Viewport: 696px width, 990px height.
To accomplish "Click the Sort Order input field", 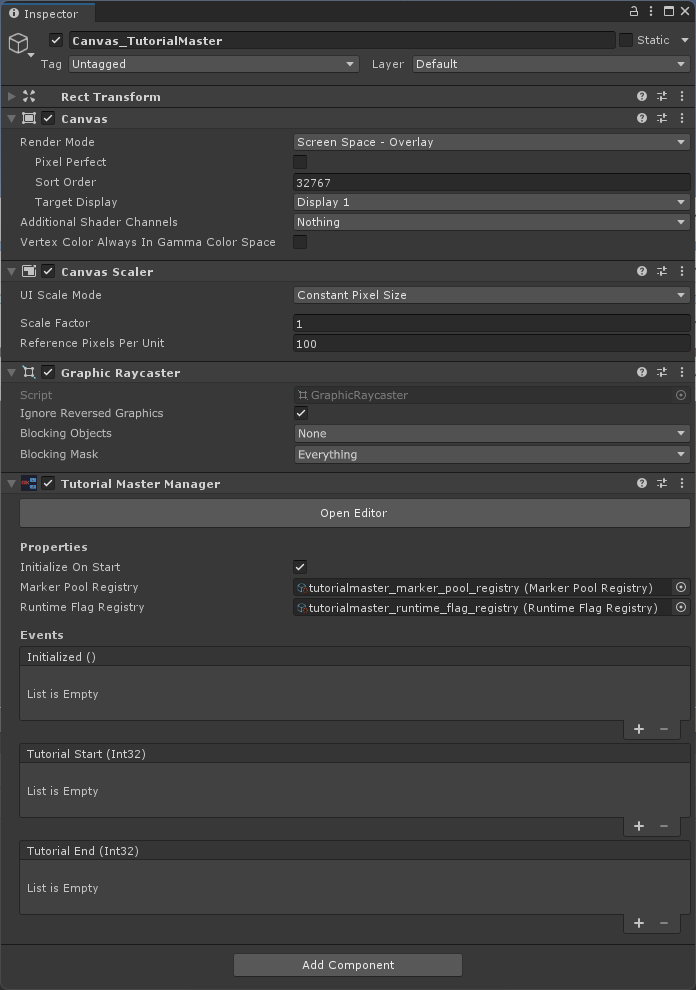I will pos(491,182).
